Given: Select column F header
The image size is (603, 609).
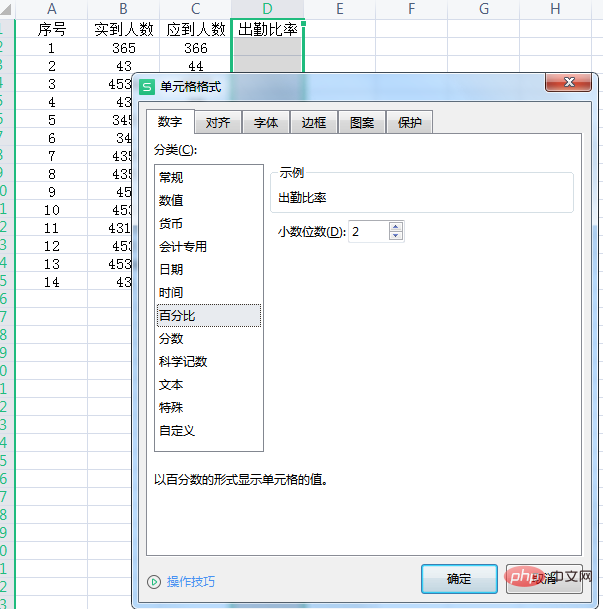Looking at the screenshot, I should tap(412, 9).
